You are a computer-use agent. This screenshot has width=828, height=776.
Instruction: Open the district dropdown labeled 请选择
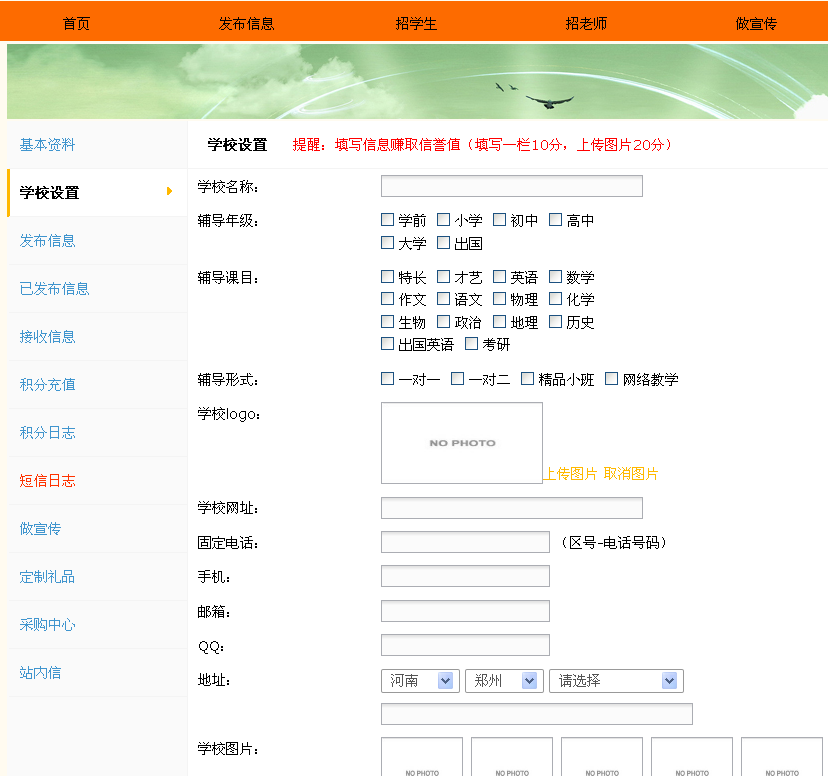coord(616,681)
